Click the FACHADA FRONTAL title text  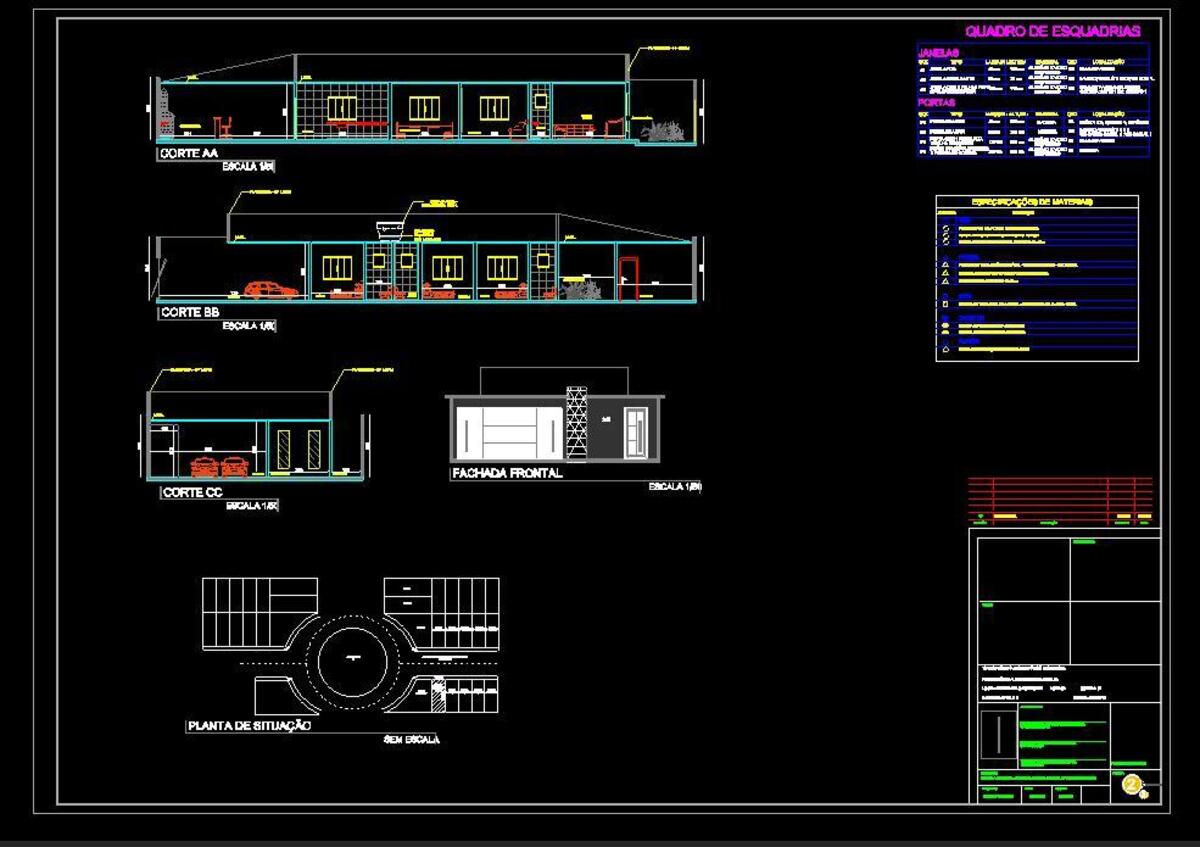[x=507, y=473]
